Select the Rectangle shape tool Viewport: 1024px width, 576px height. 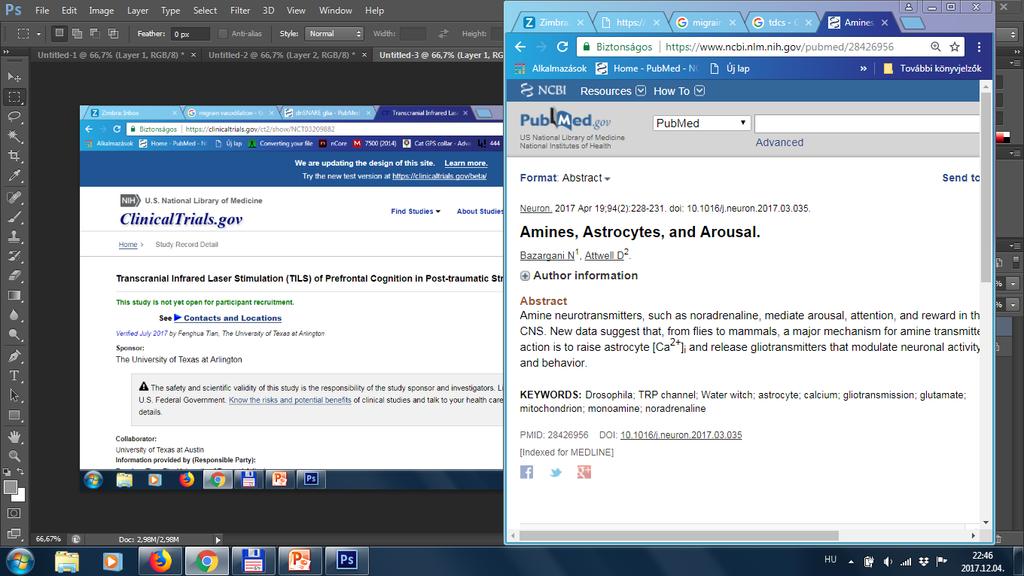pos(14,415)
